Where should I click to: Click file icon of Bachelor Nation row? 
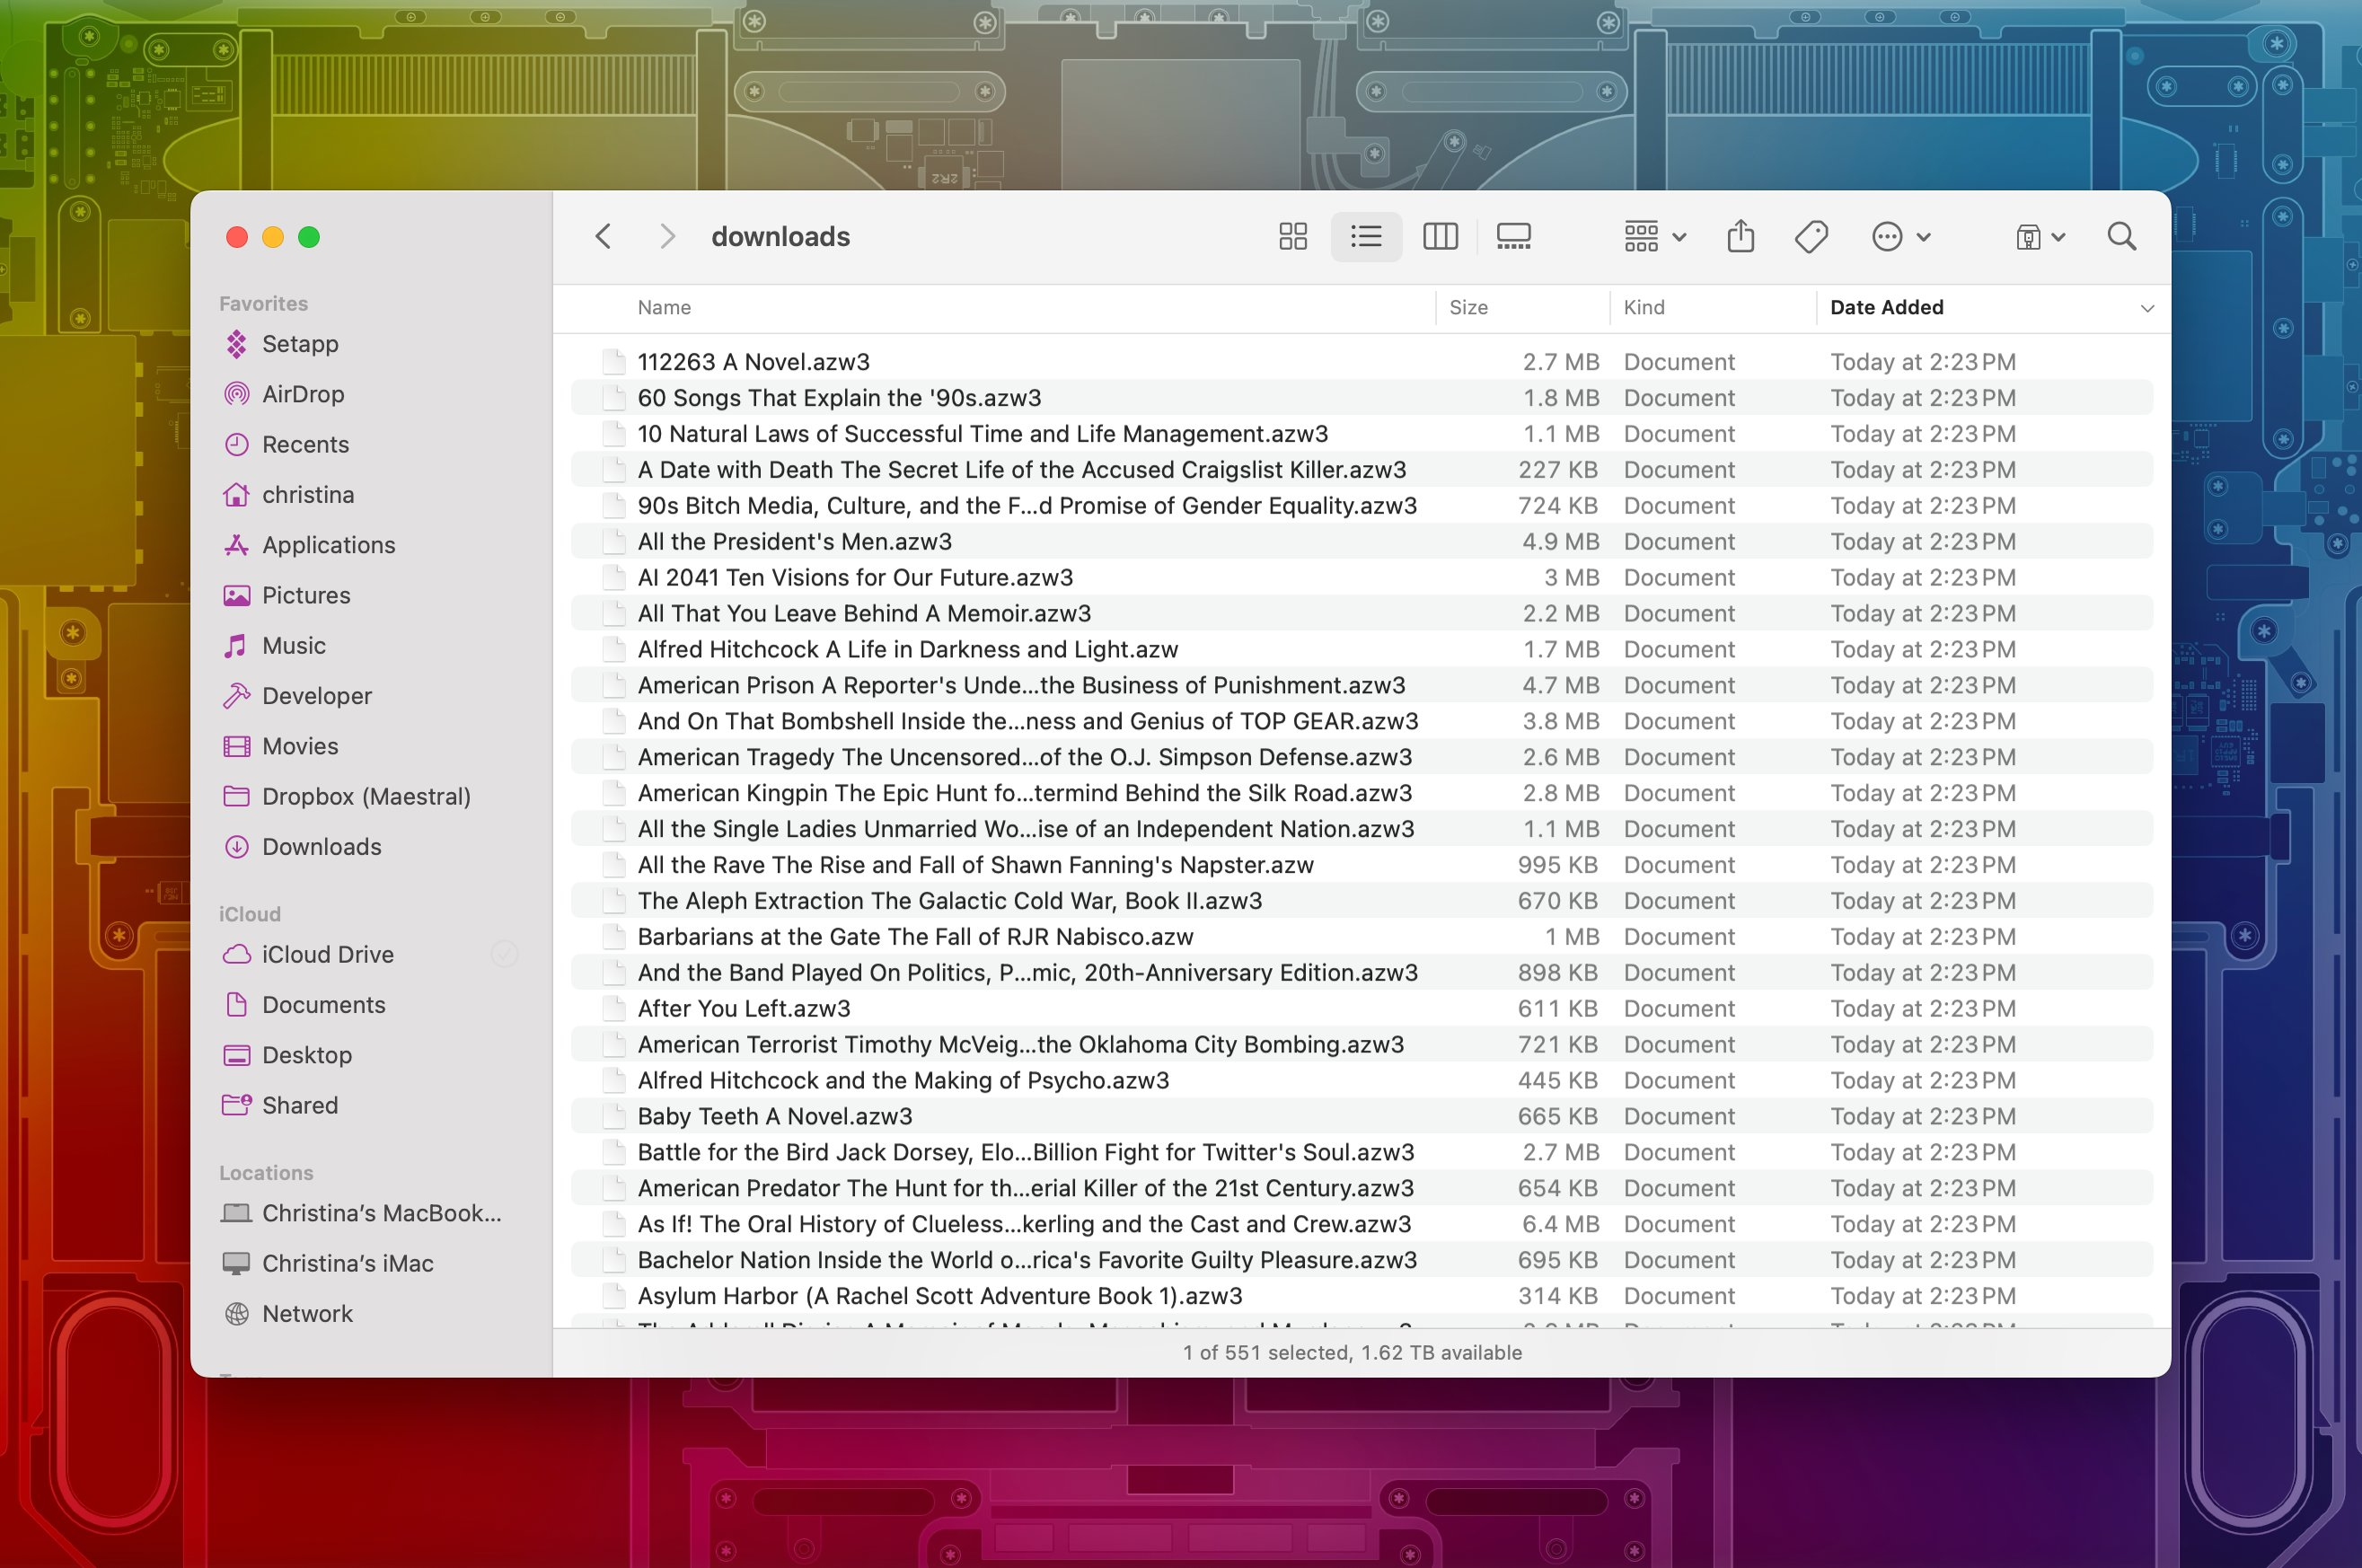614,1260
